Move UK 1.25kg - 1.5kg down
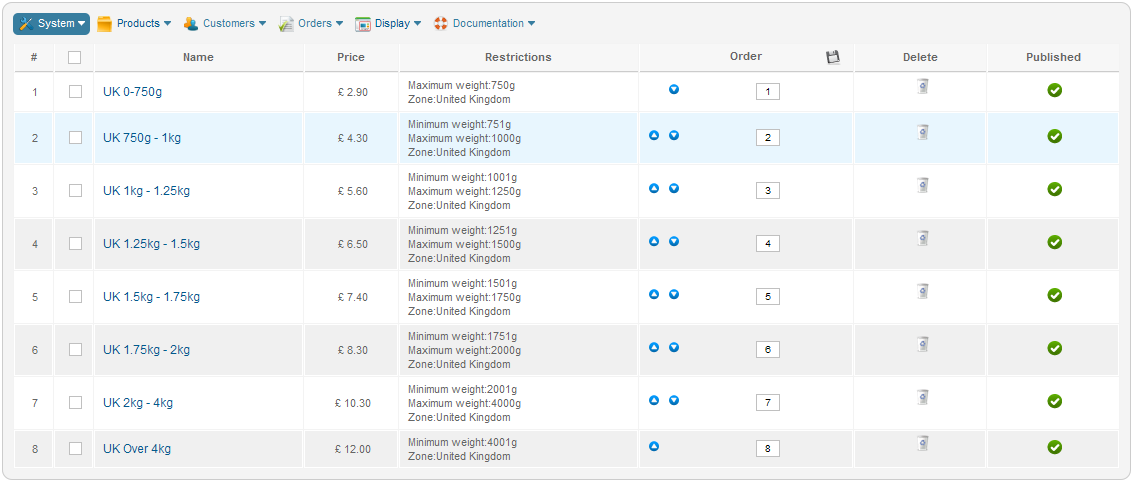 pos(673,241)
